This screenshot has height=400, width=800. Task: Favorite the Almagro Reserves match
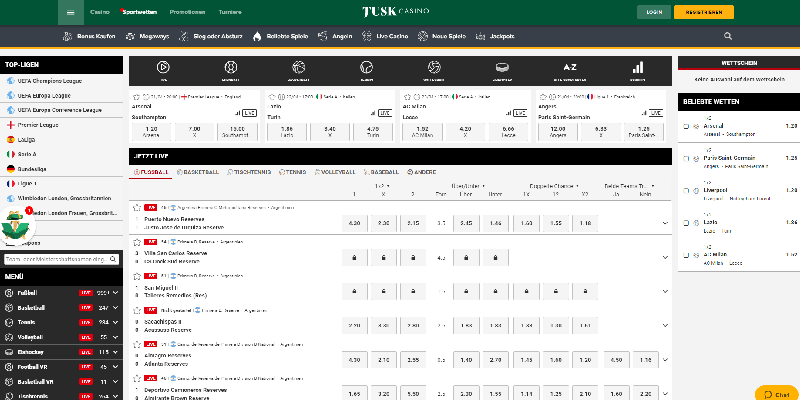(x=136, y=344)
